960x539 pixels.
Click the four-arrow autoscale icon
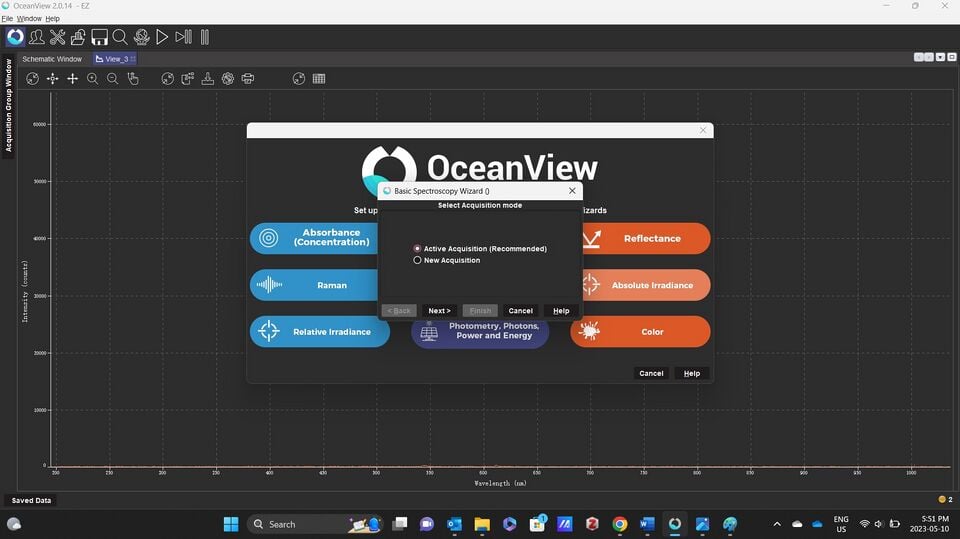53,78
